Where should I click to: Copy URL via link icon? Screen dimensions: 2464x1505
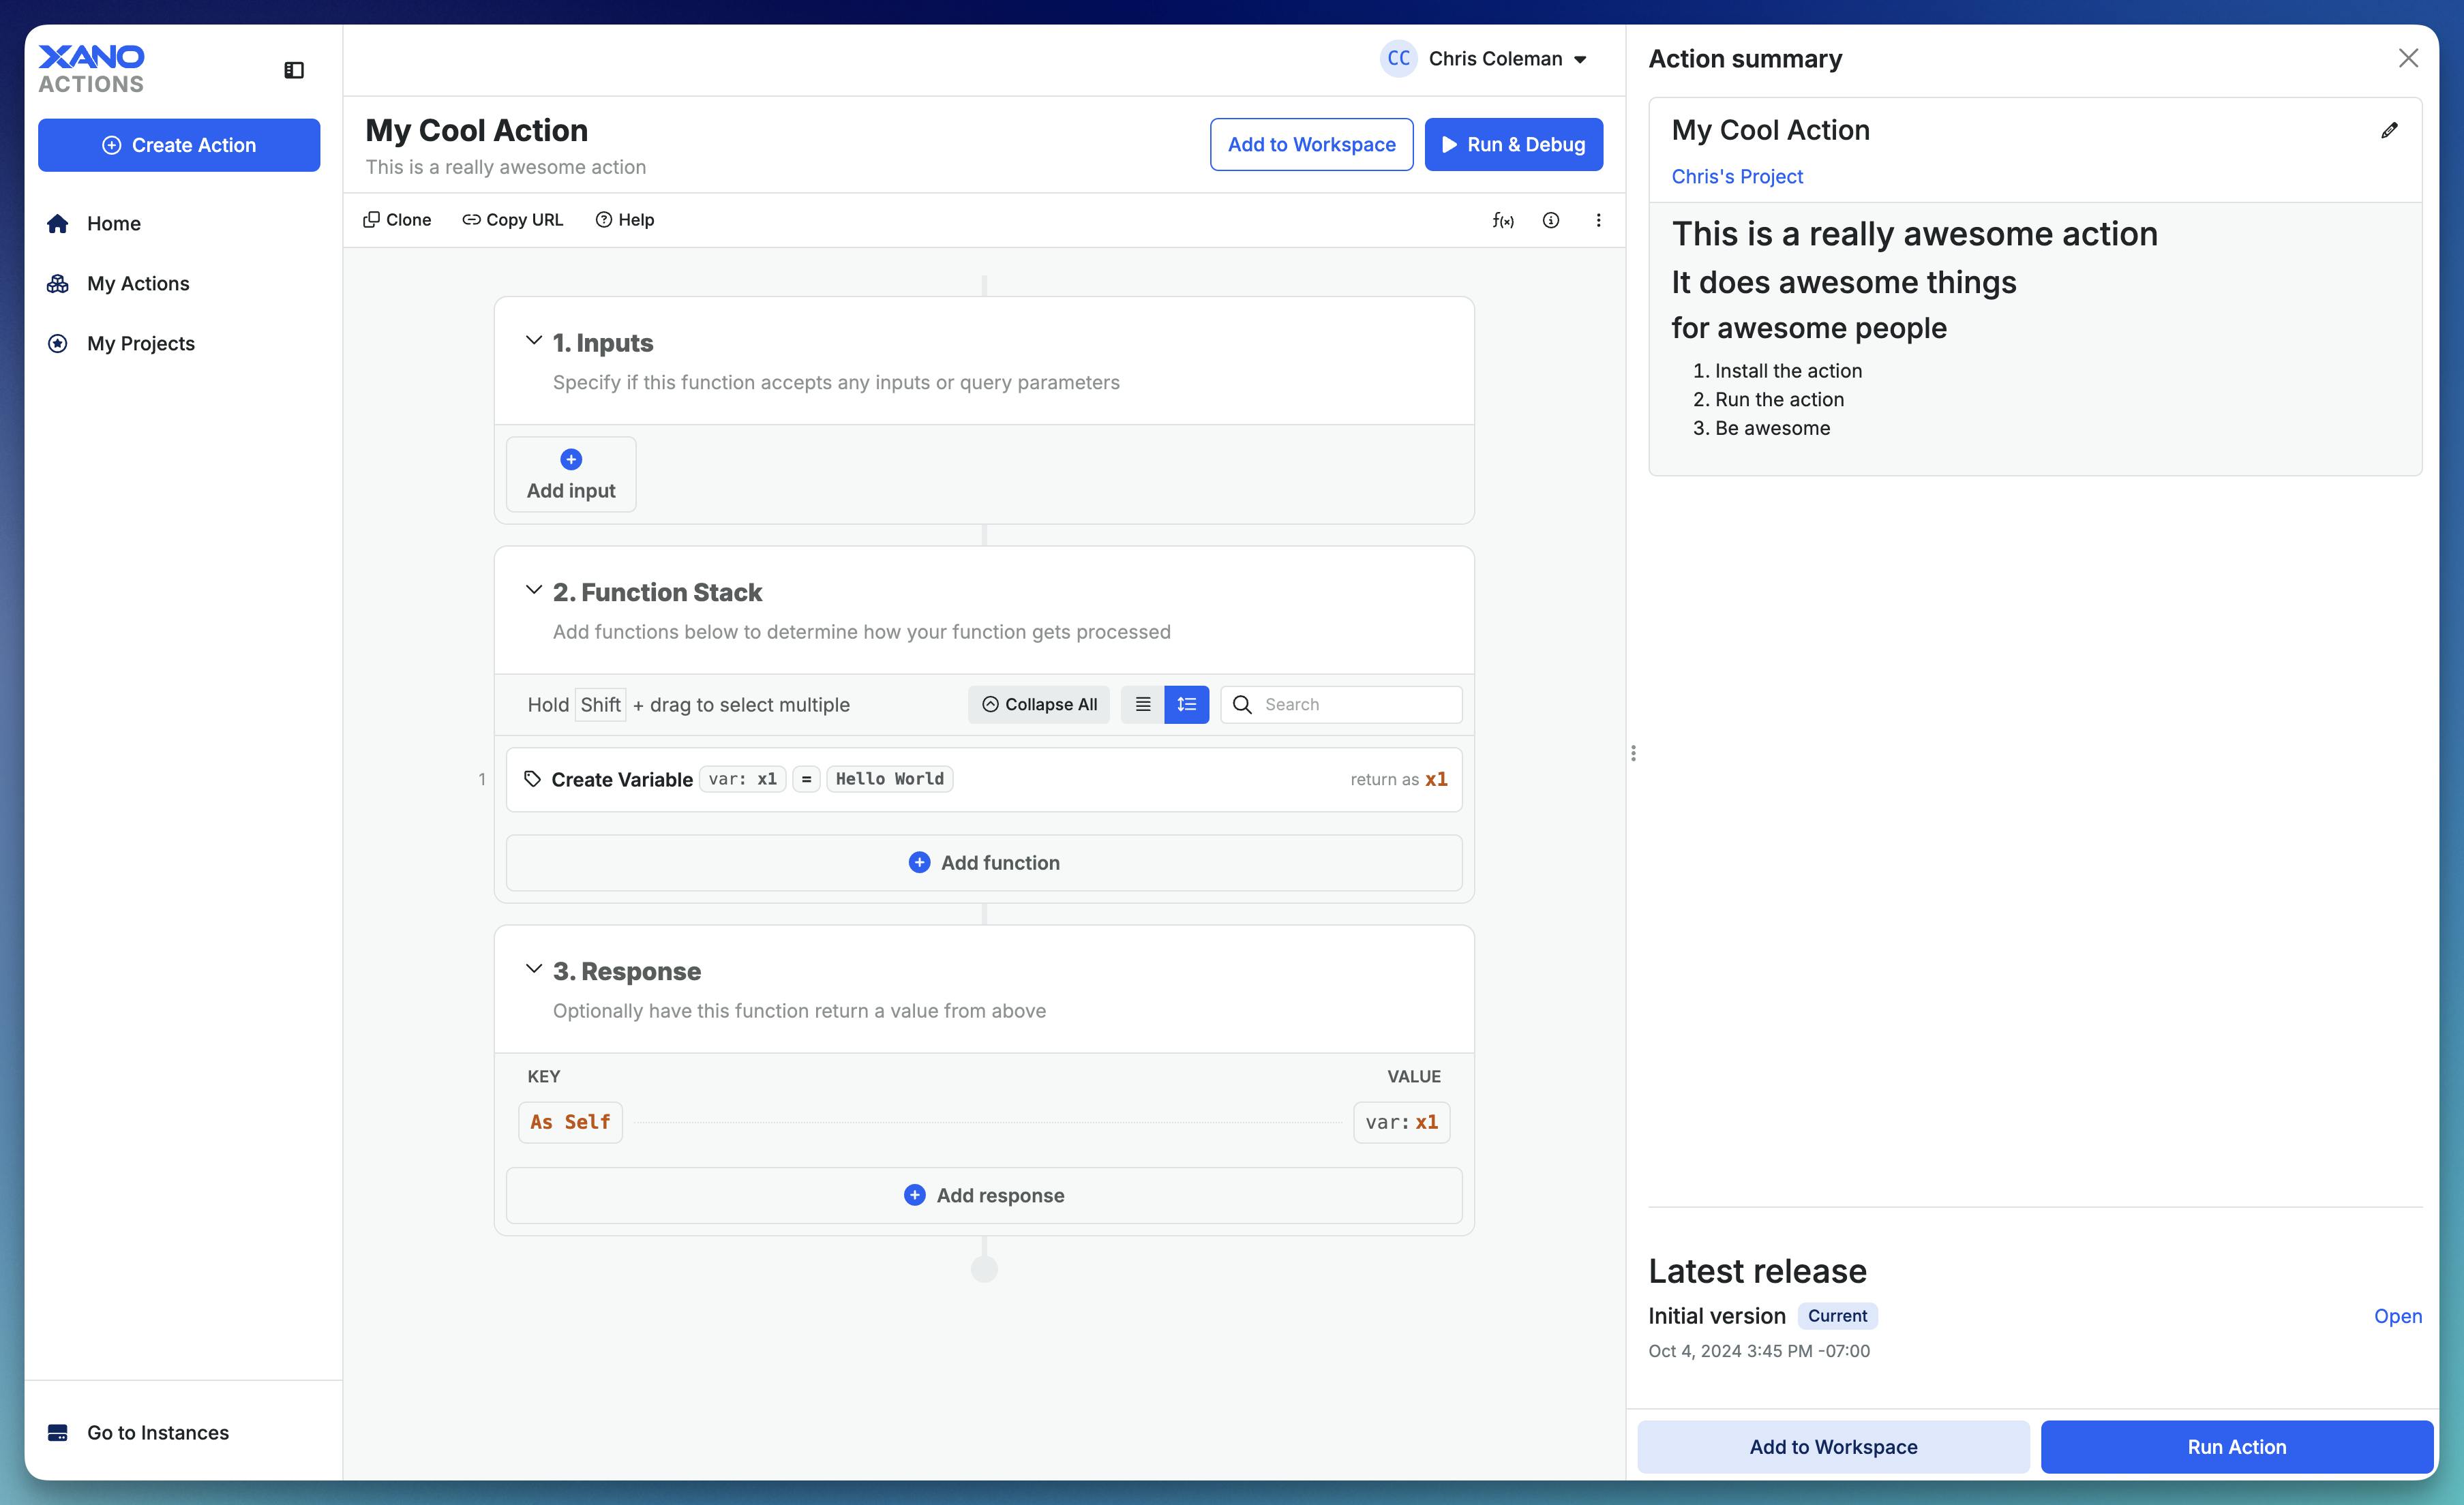coord(512,220)
